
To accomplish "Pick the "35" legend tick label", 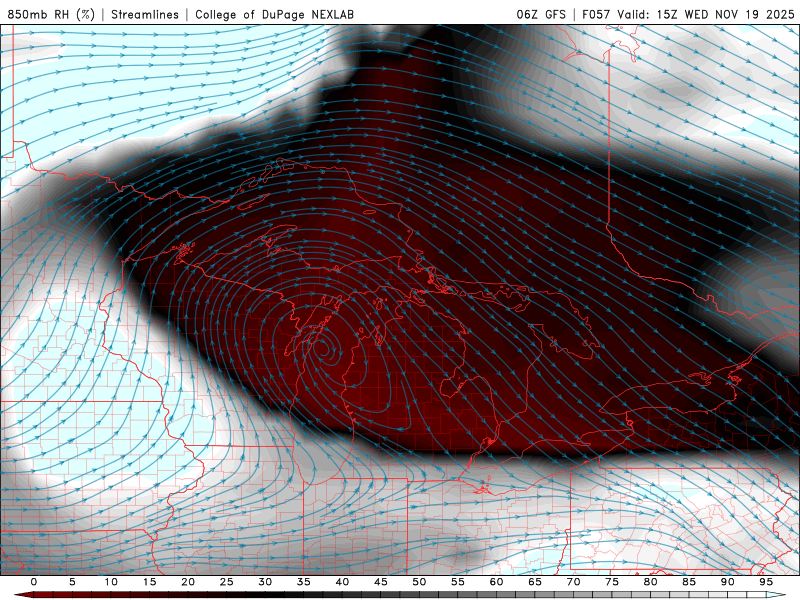I will [304, 582].
